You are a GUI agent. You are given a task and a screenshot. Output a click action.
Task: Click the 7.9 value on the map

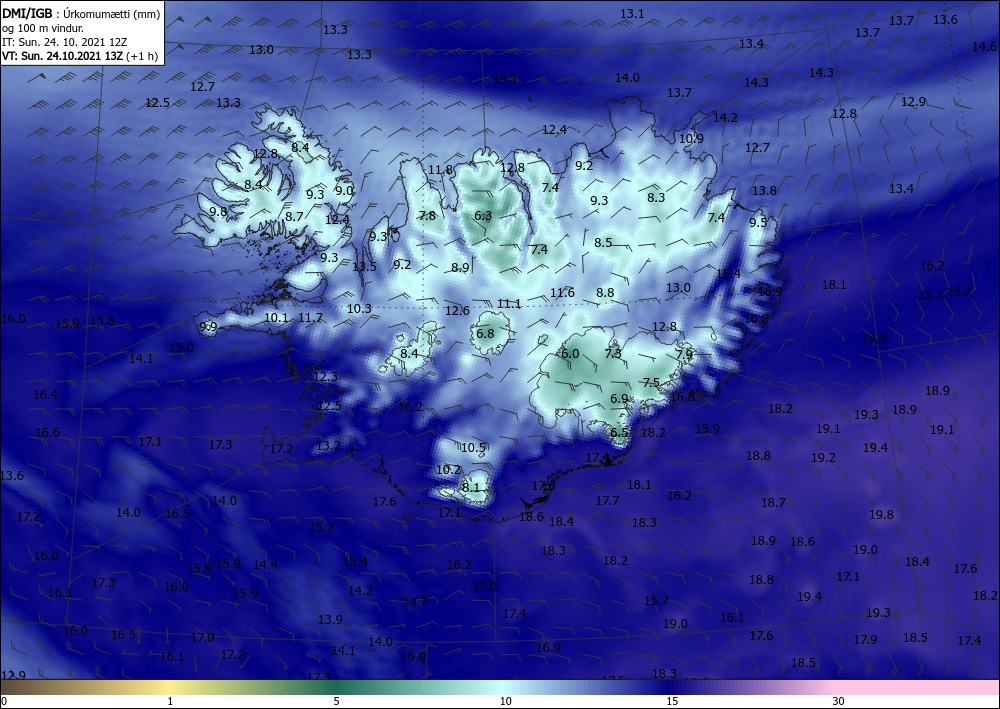coord(684,354)
